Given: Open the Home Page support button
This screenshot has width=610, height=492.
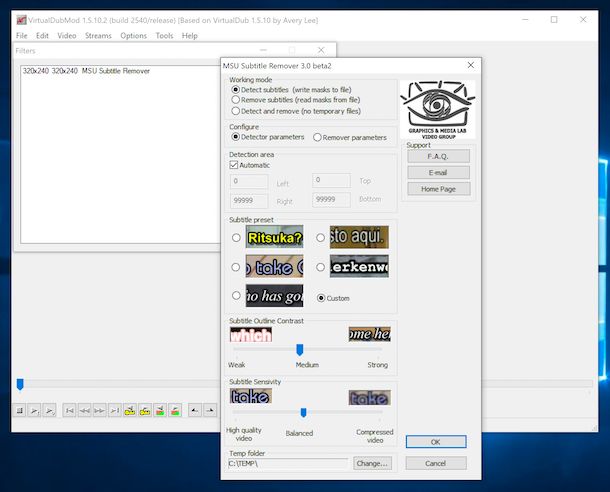Looking at the screenshot, I should tap(438, 189).
